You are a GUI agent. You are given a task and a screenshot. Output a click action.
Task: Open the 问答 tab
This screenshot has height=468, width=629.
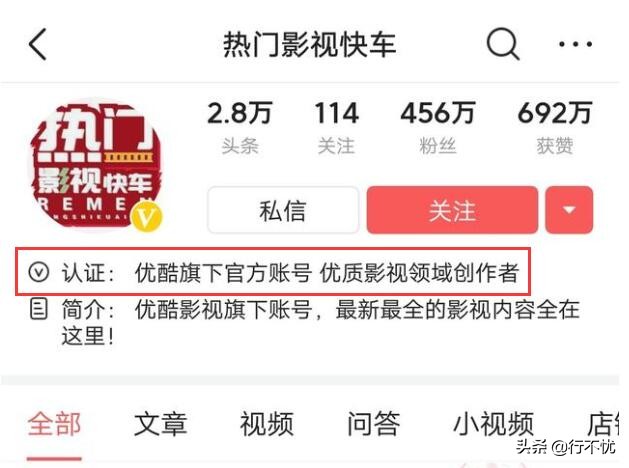(373, 423)
